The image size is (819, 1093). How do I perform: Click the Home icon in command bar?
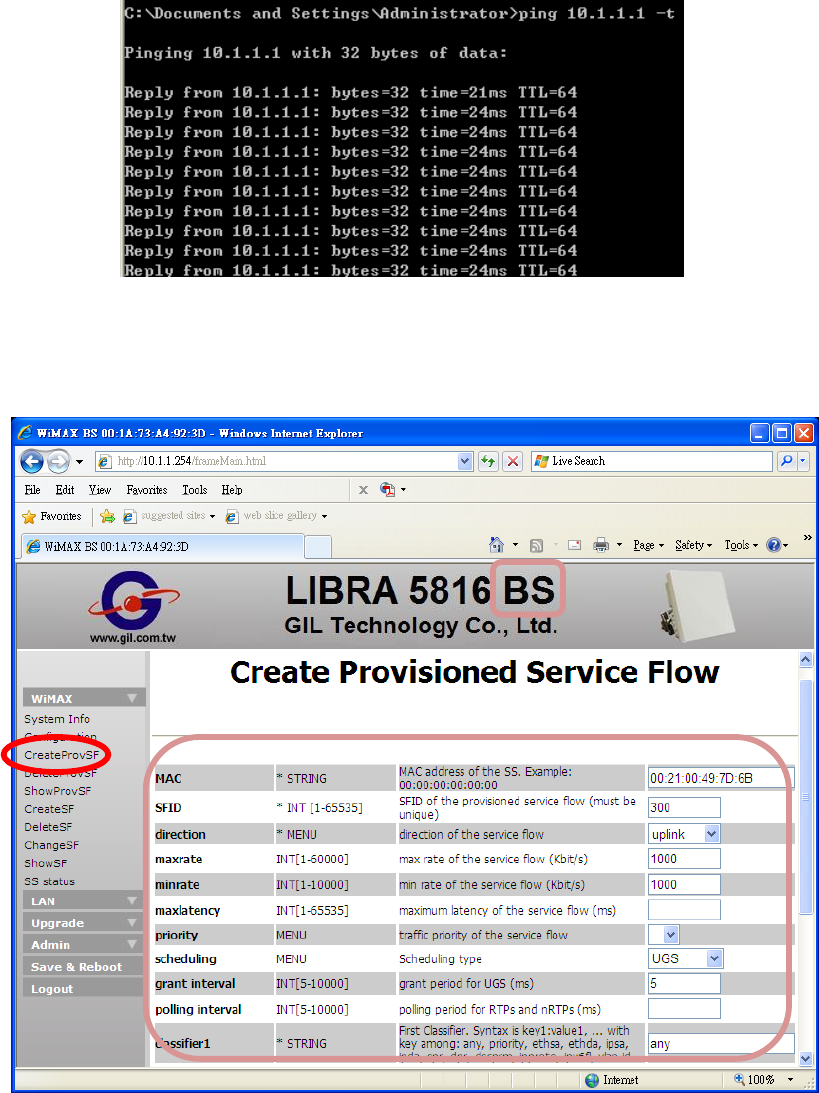pos(496,545)
